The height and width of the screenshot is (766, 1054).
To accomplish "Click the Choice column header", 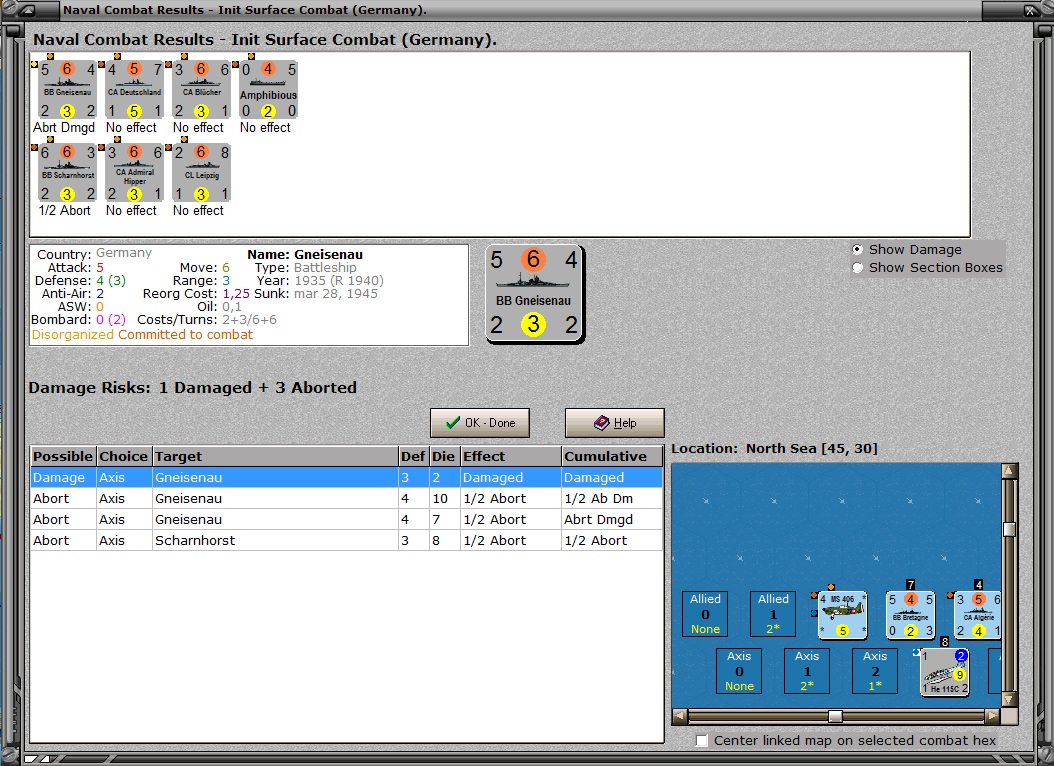I will [x=124, y=456].
